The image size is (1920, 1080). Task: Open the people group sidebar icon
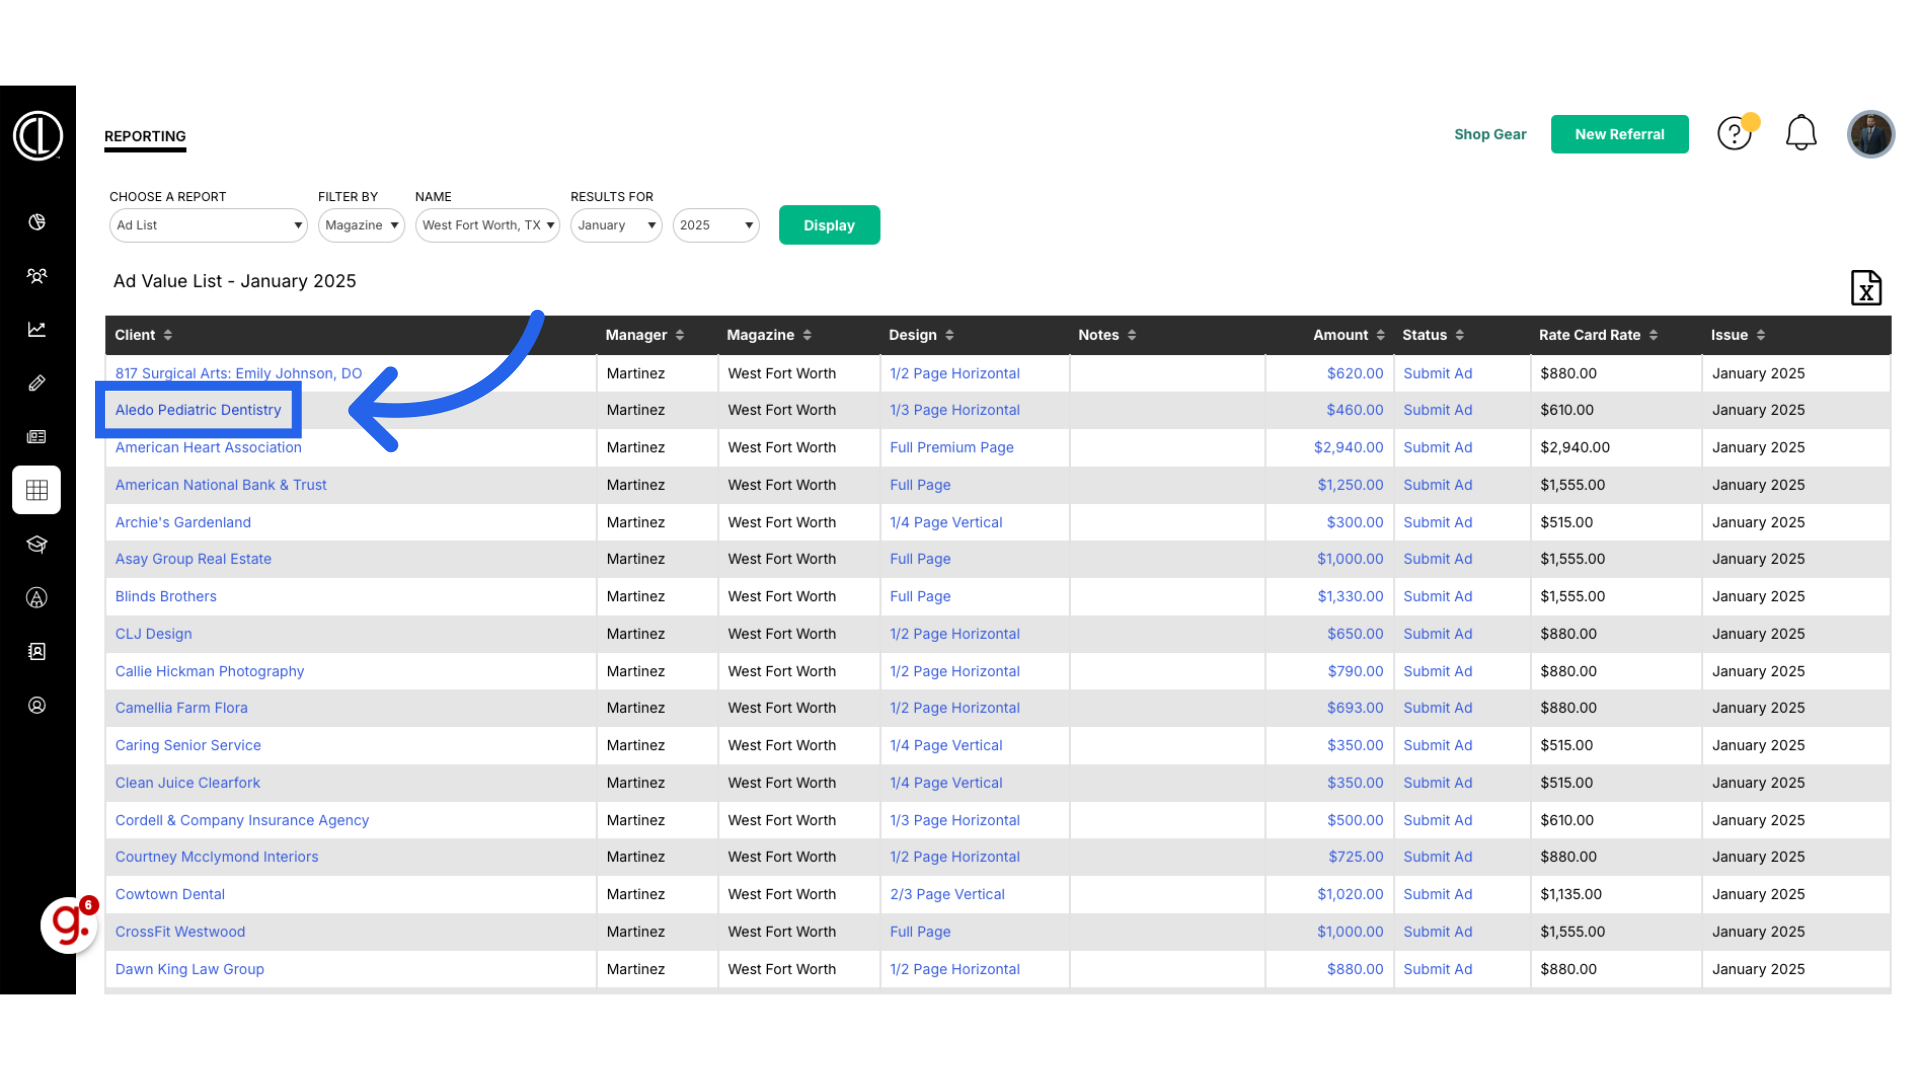click(37, 276)
